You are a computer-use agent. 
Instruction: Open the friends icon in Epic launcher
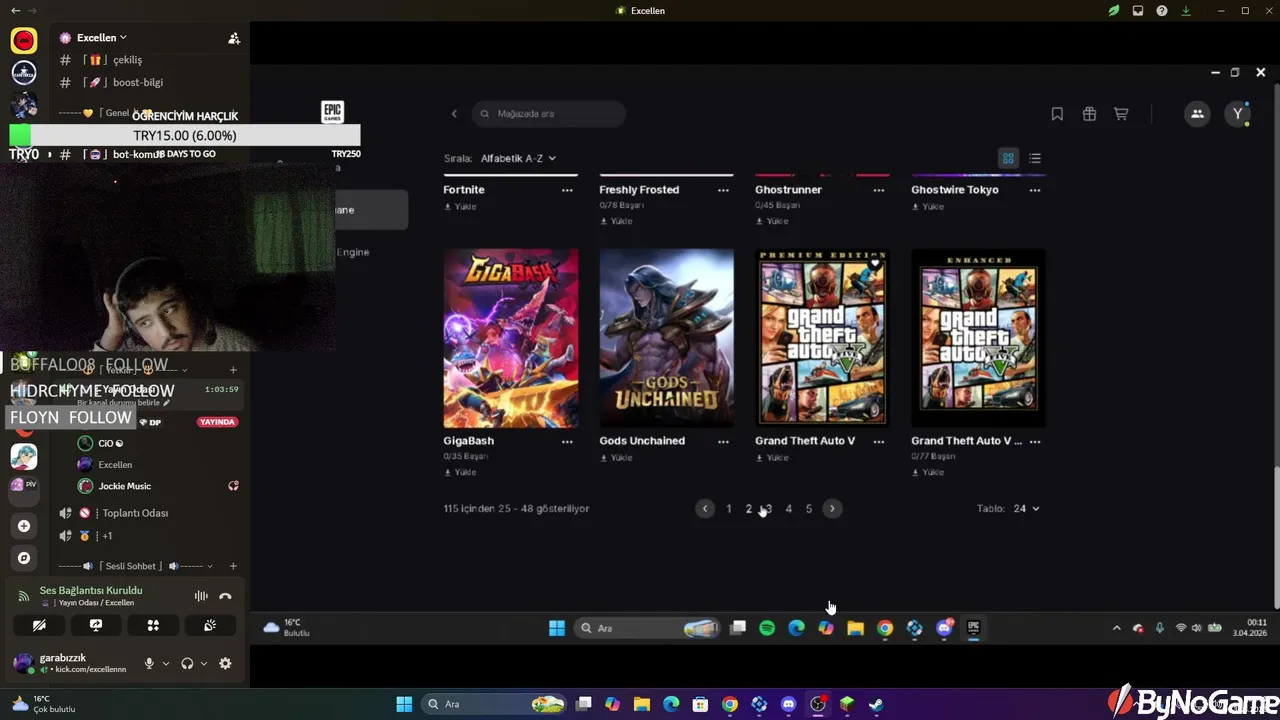(1197, 114)
